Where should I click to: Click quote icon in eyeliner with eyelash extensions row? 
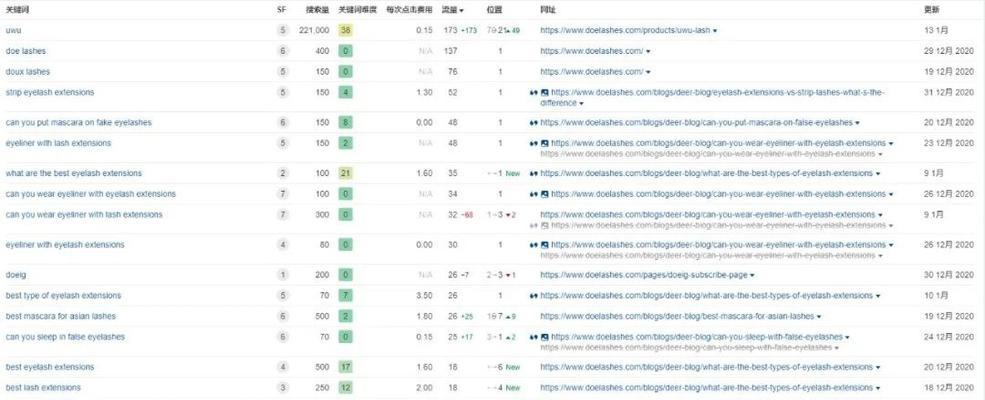tap(534, 245)
